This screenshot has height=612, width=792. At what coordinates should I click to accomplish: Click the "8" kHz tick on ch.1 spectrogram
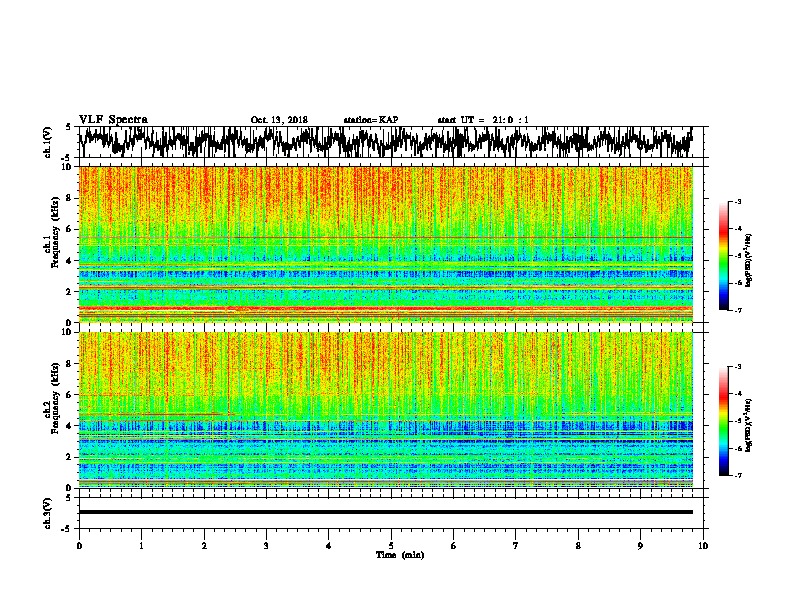tap(69, 198)
